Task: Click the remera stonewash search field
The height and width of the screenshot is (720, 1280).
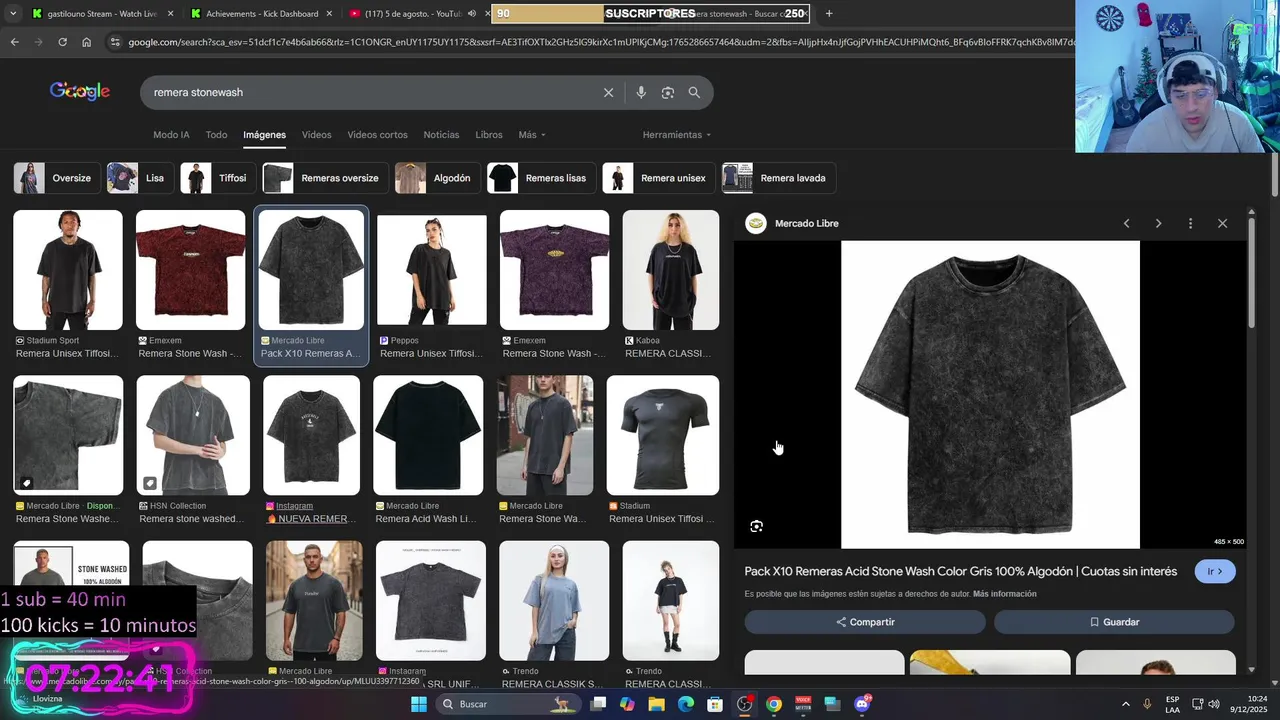Action: tap(370, 92)
